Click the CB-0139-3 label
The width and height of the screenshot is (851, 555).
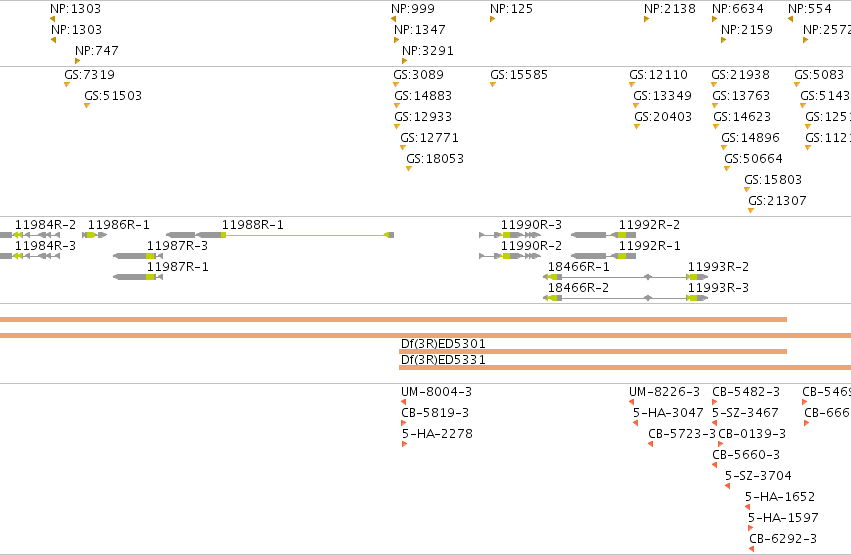tap(752, 434)
